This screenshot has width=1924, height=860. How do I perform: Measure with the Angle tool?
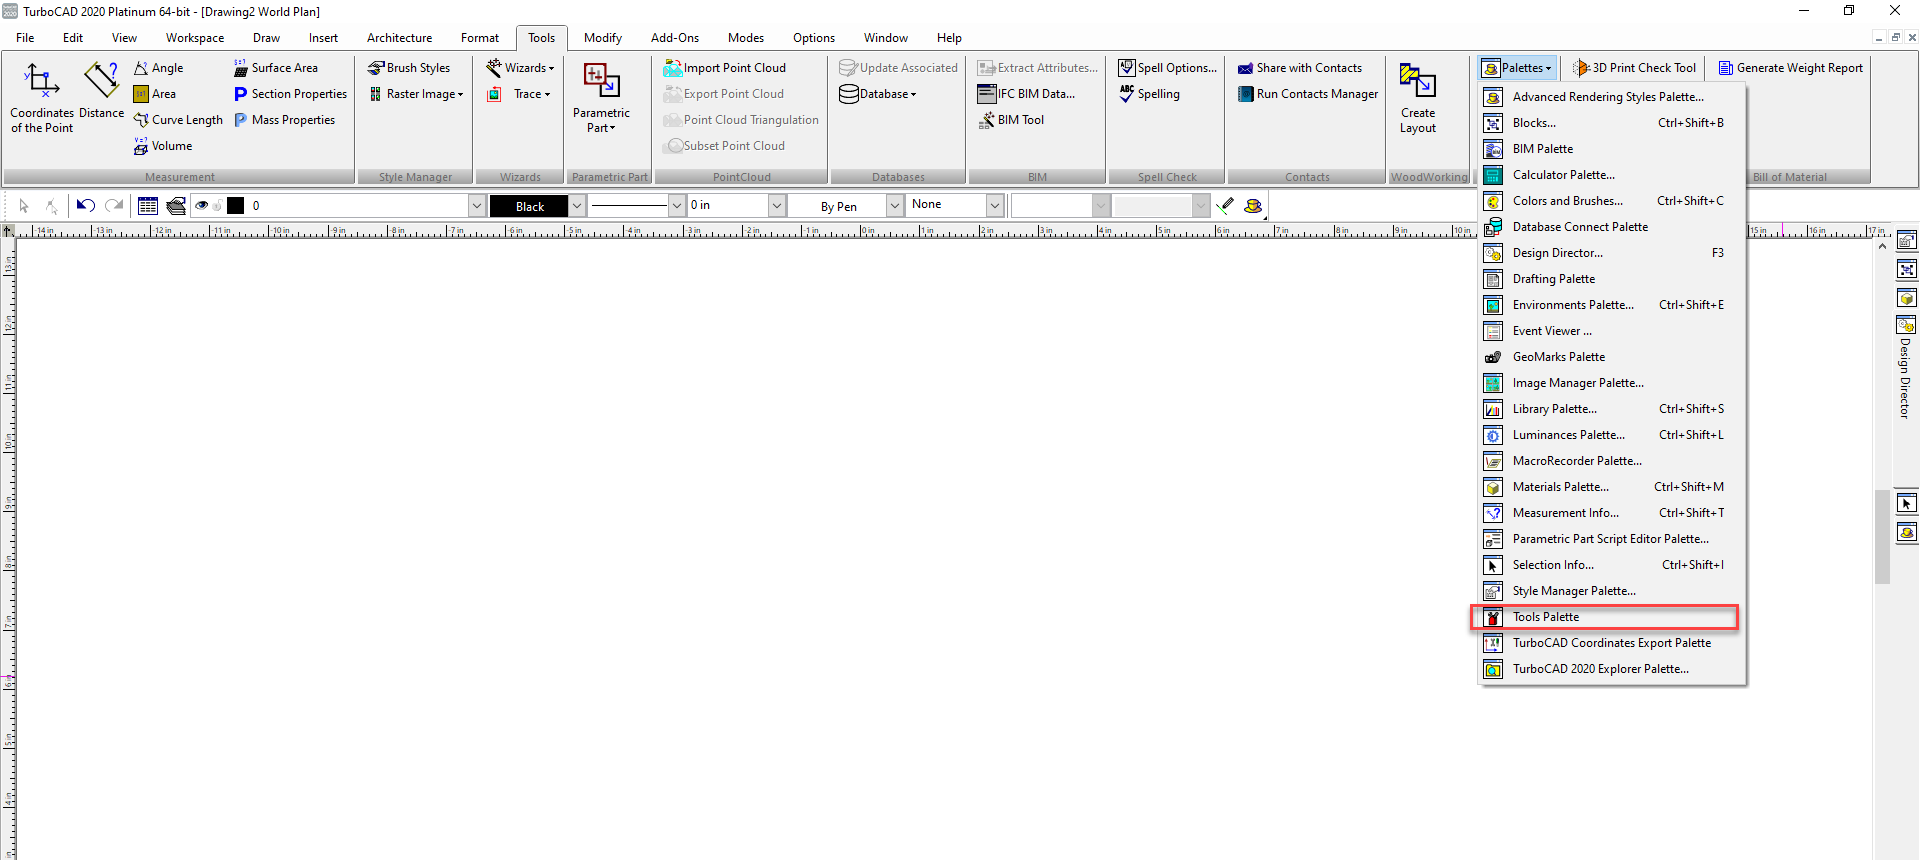click(159, 68)
